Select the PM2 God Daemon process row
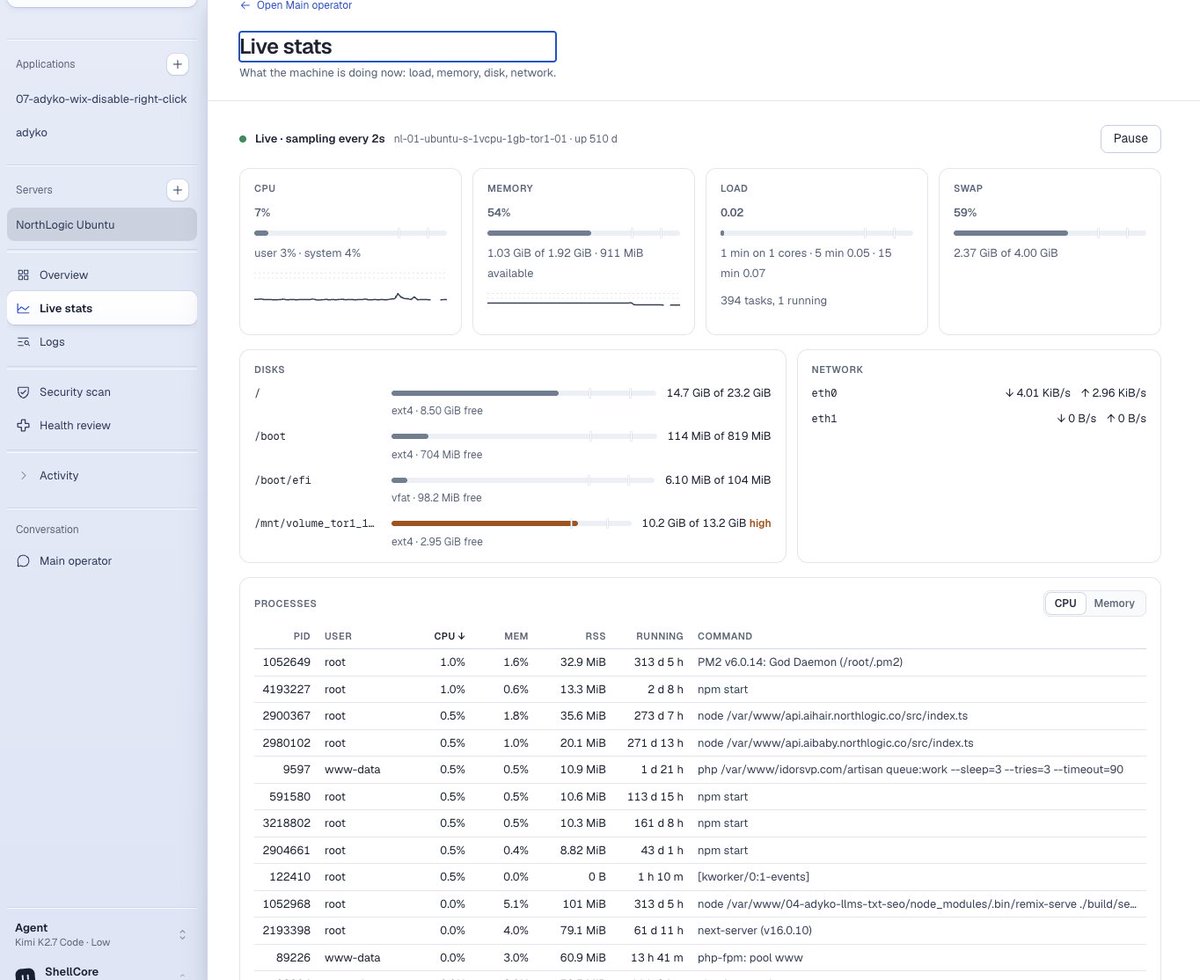 (x=700, y=662)
